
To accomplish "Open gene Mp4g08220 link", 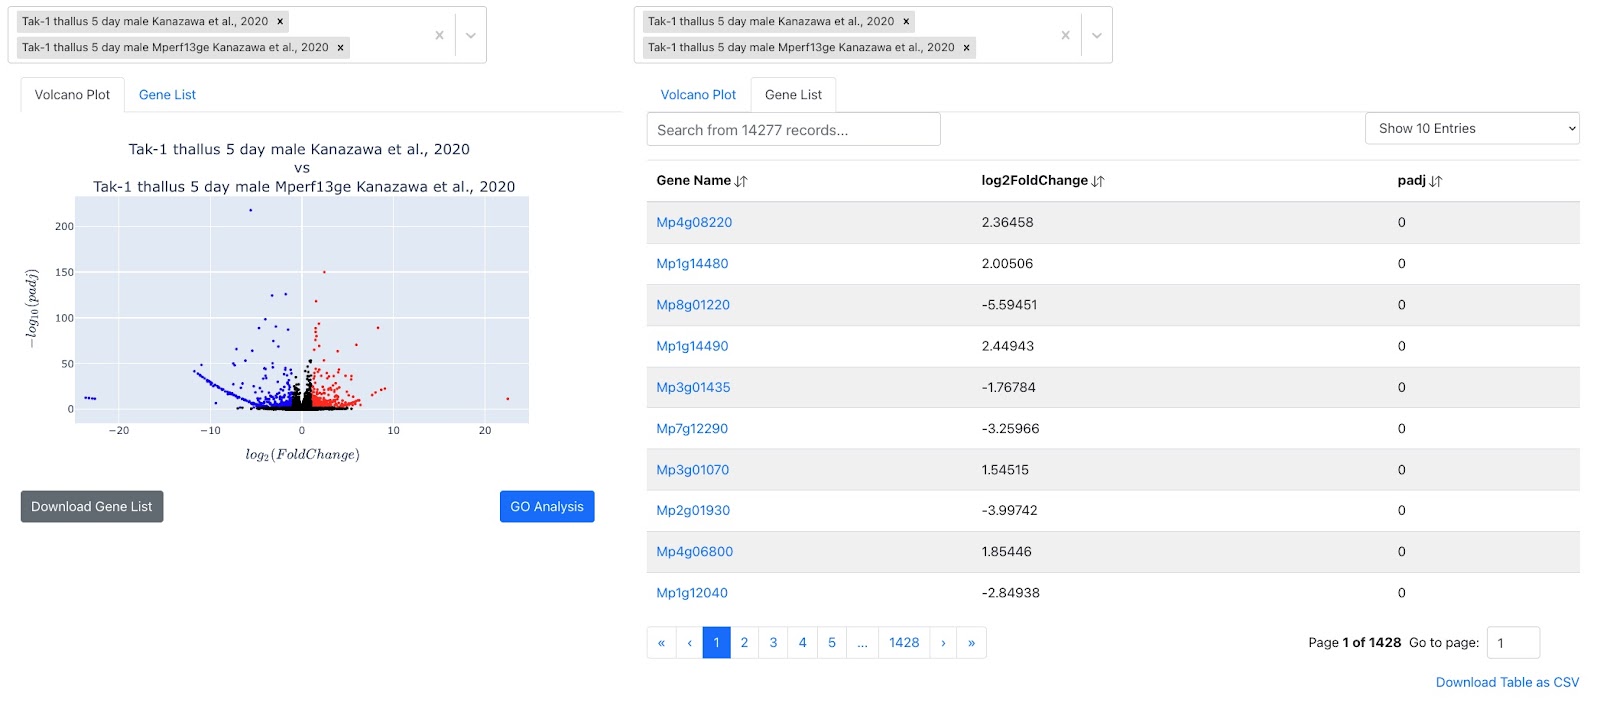I will 694,222.
